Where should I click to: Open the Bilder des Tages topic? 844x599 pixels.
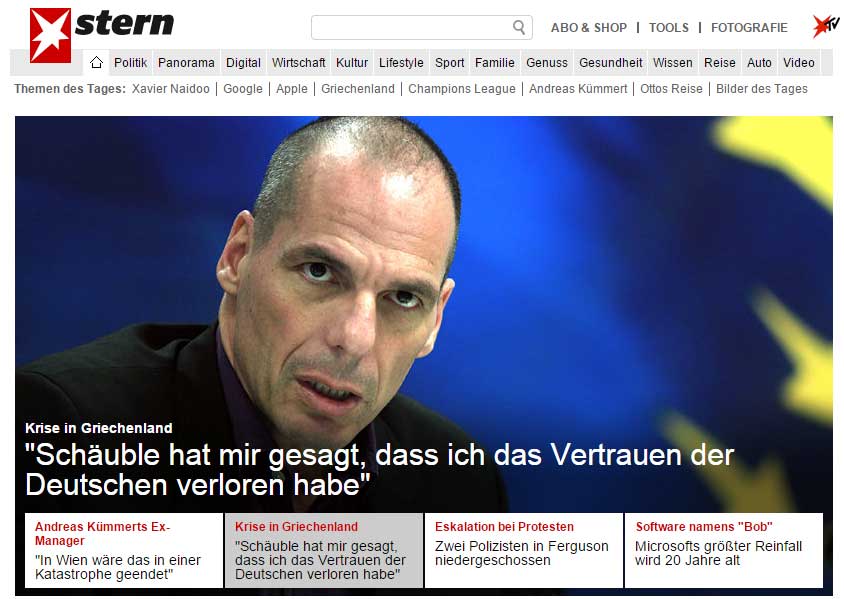click(x=762, y=89)
